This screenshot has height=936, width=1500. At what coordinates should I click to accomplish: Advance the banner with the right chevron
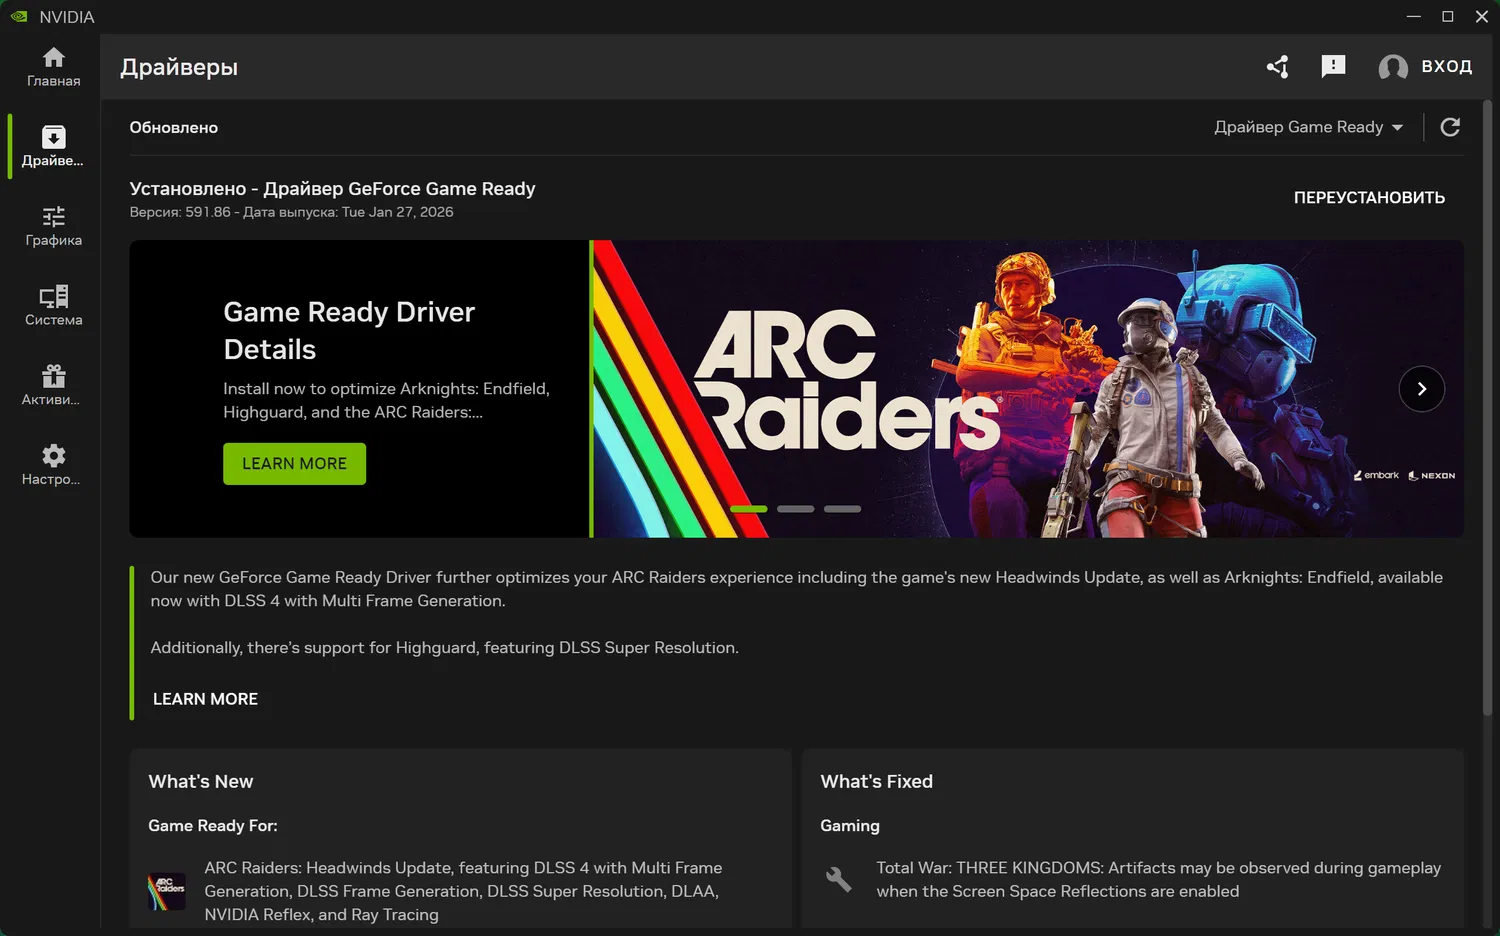click(x=1422, y=389)
